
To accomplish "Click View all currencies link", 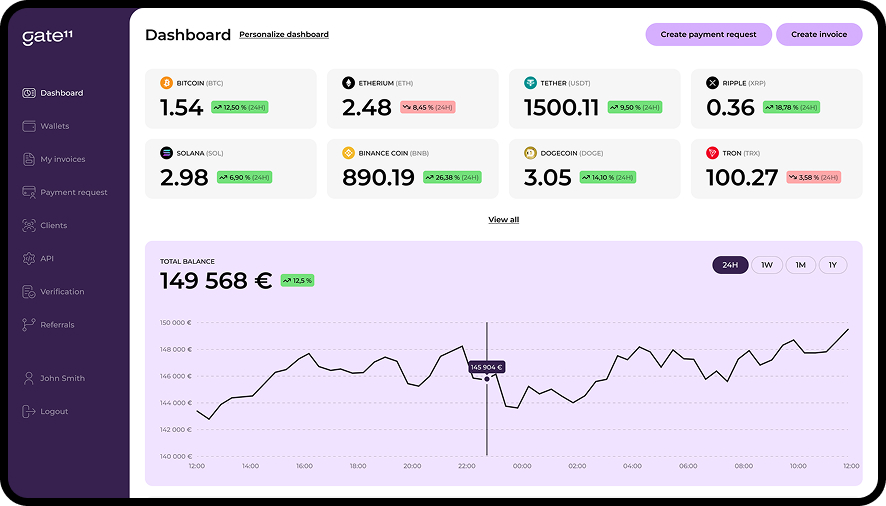I will 503,220.
